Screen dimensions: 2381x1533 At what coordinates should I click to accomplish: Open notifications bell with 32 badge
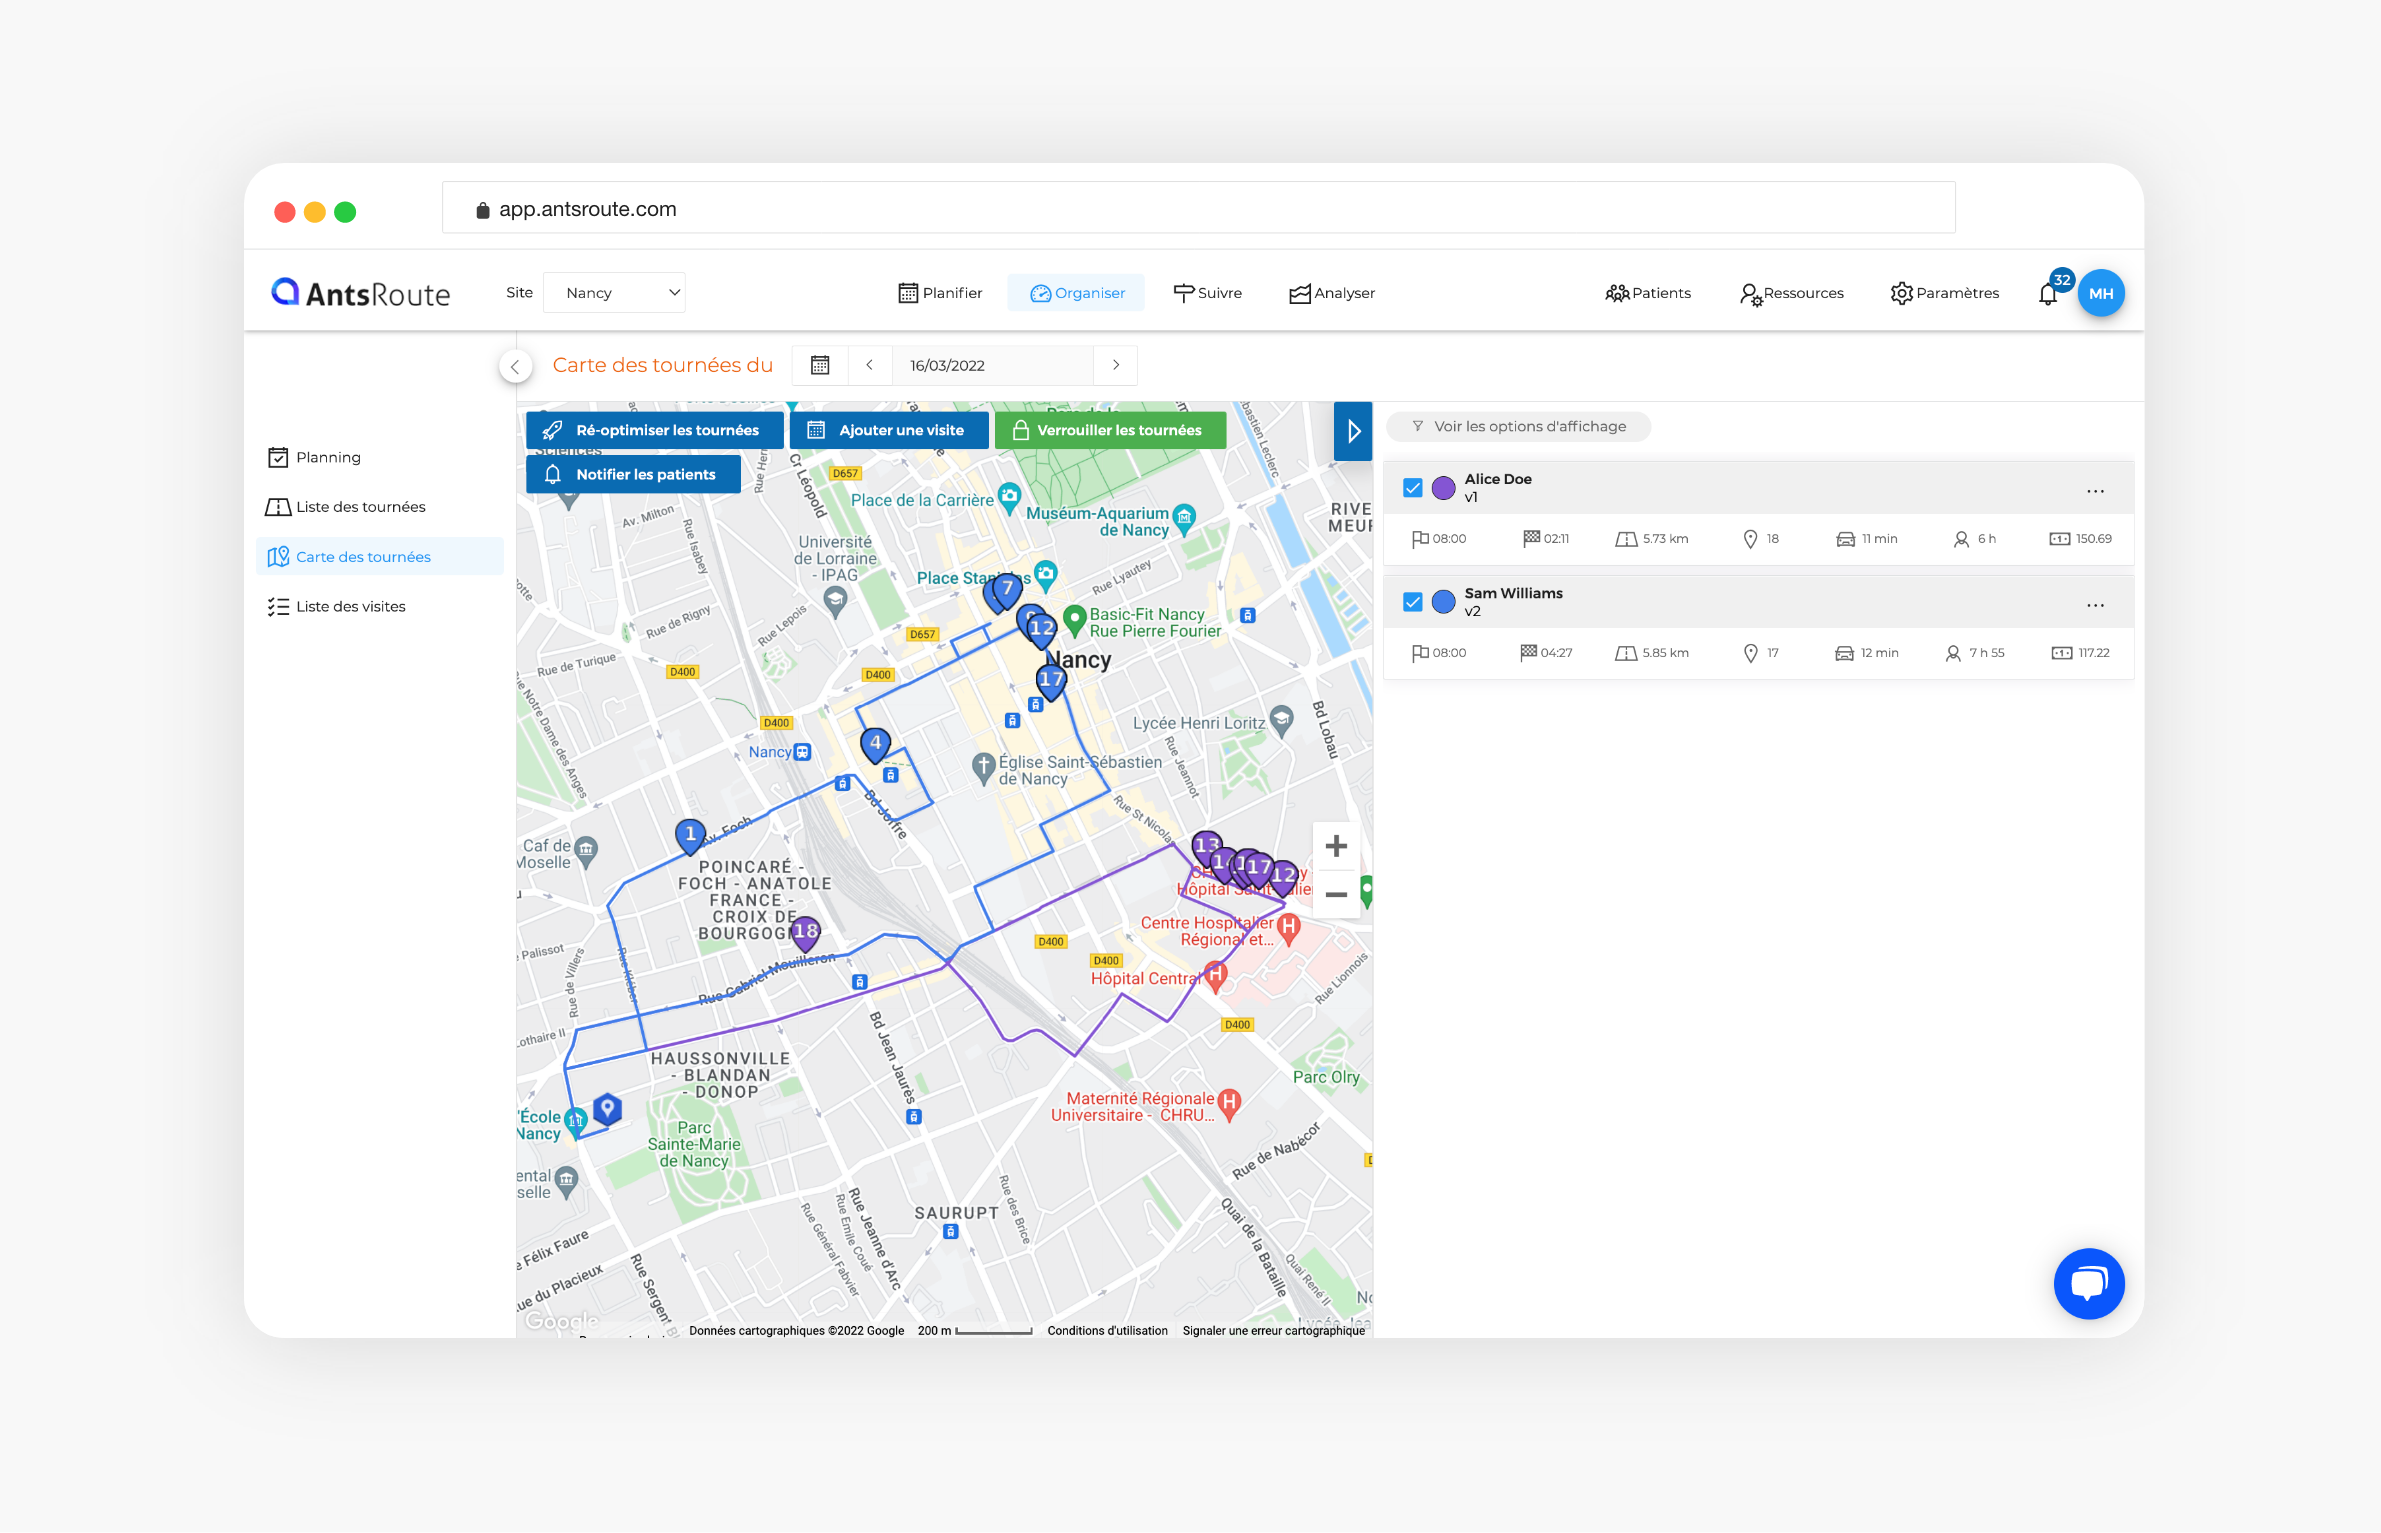[2048, 293]
